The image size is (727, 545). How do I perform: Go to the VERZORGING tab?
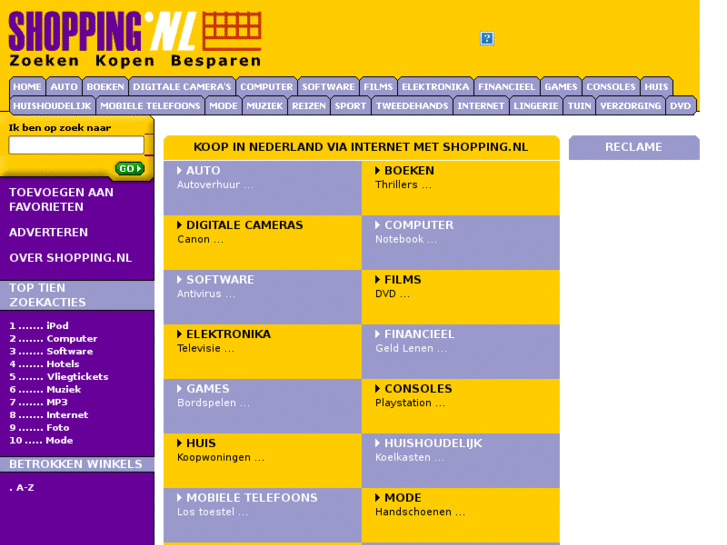point(630,105)
